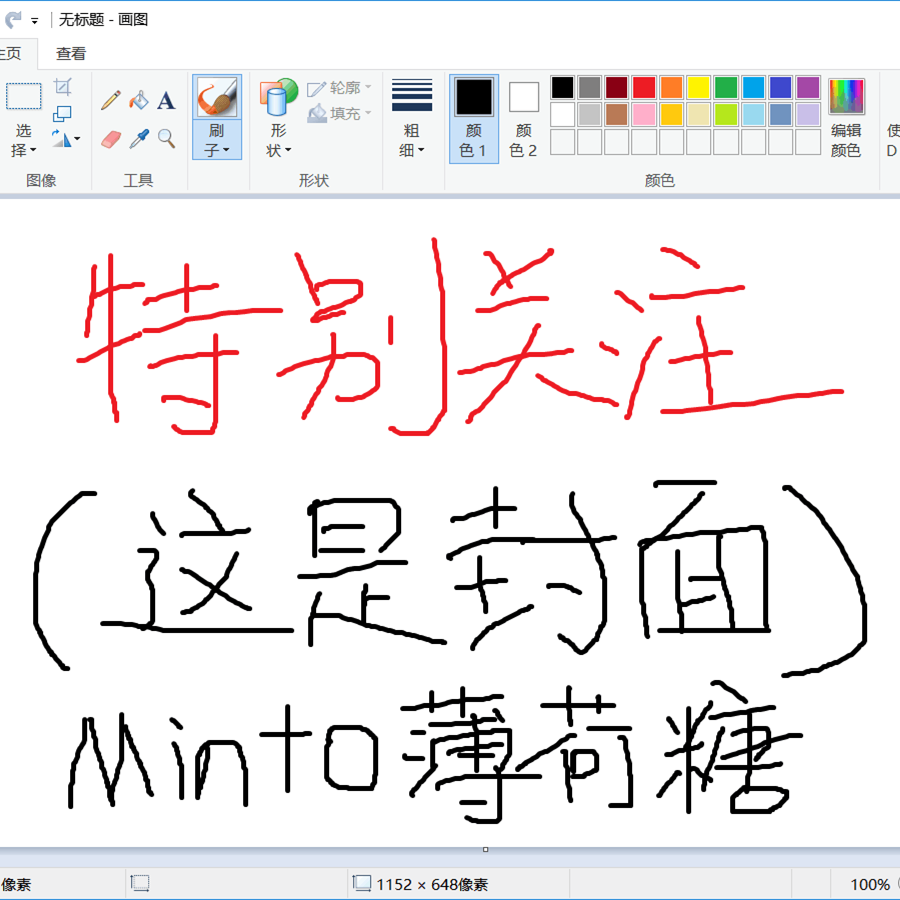Select the Fill with color bucket tool

tap(138, 100)
